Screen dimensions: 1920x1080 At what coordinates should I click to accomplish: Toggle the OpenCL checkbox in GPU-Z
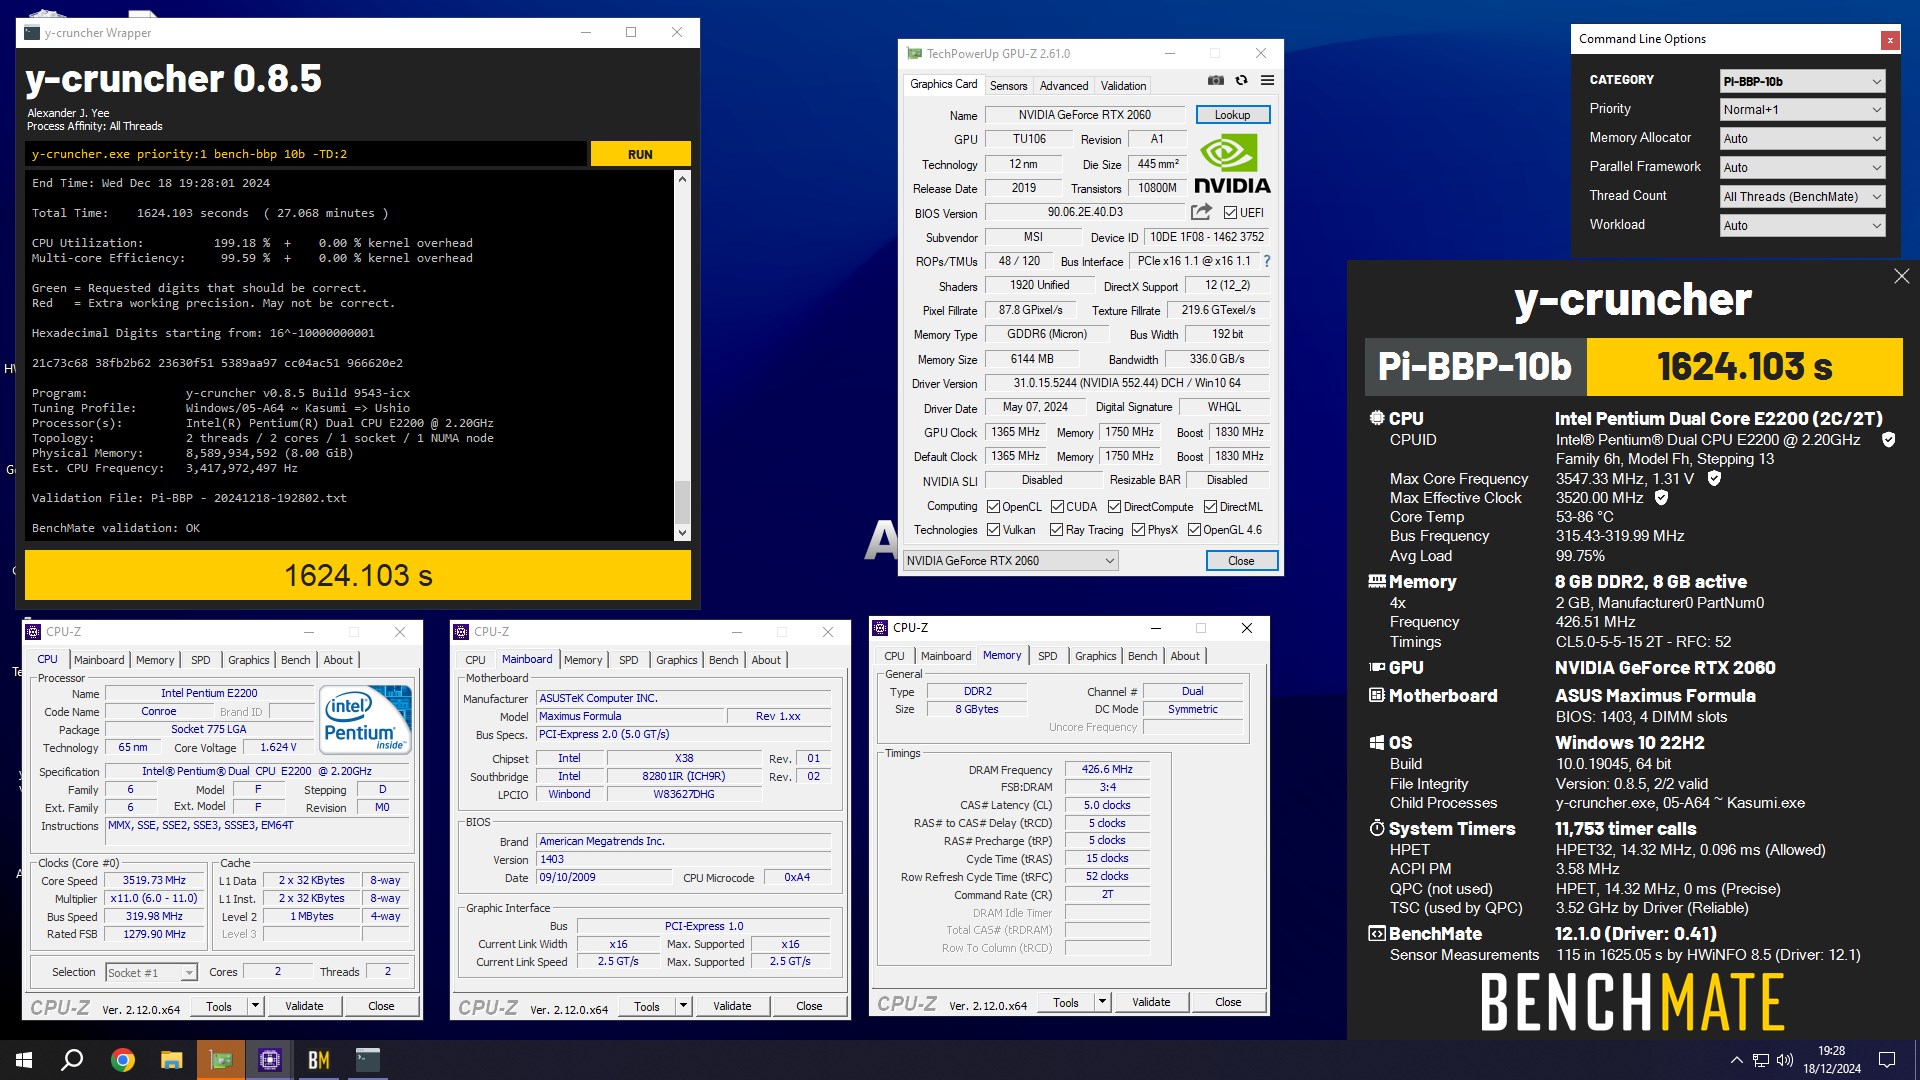(993, 507)
